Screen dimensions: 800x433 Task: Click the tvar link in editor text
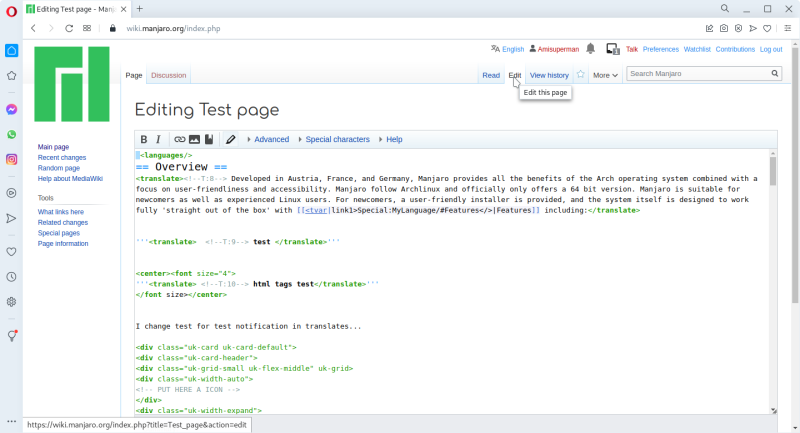(x=316, y=210)
